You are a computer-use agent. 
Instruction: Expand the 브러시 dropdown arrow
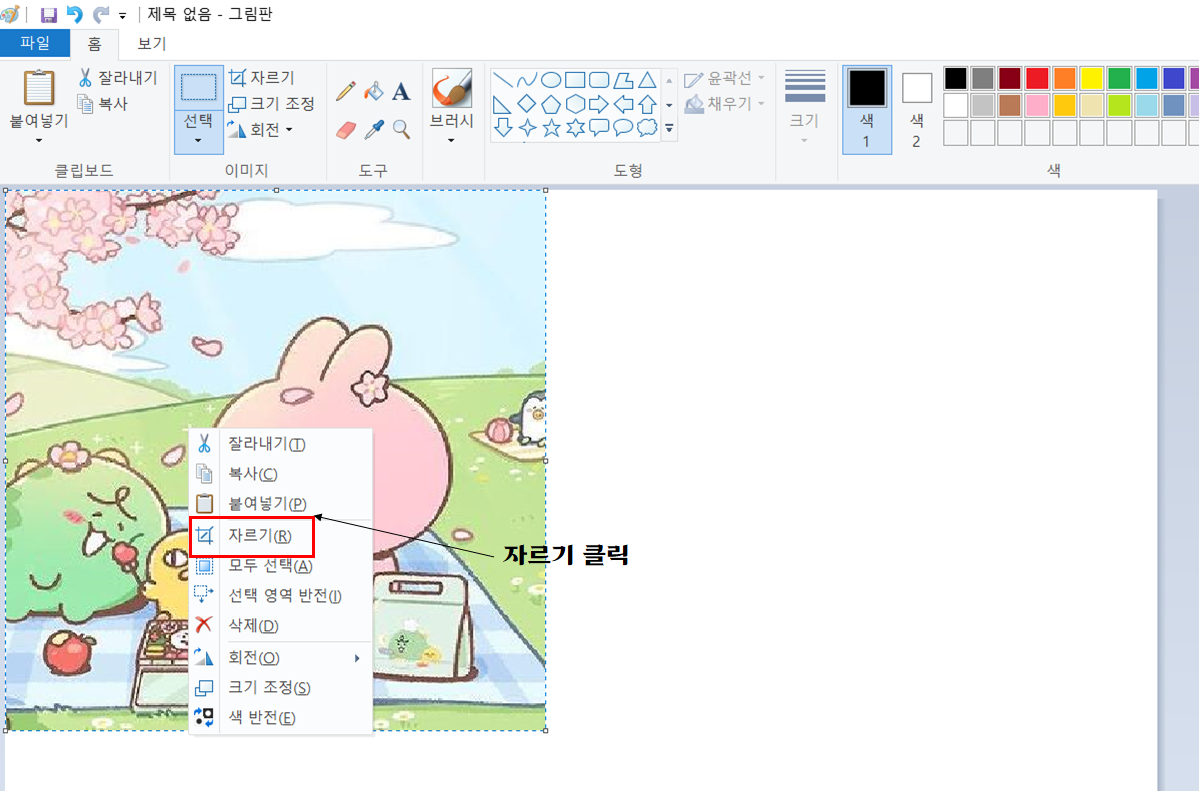pos(451,141)
